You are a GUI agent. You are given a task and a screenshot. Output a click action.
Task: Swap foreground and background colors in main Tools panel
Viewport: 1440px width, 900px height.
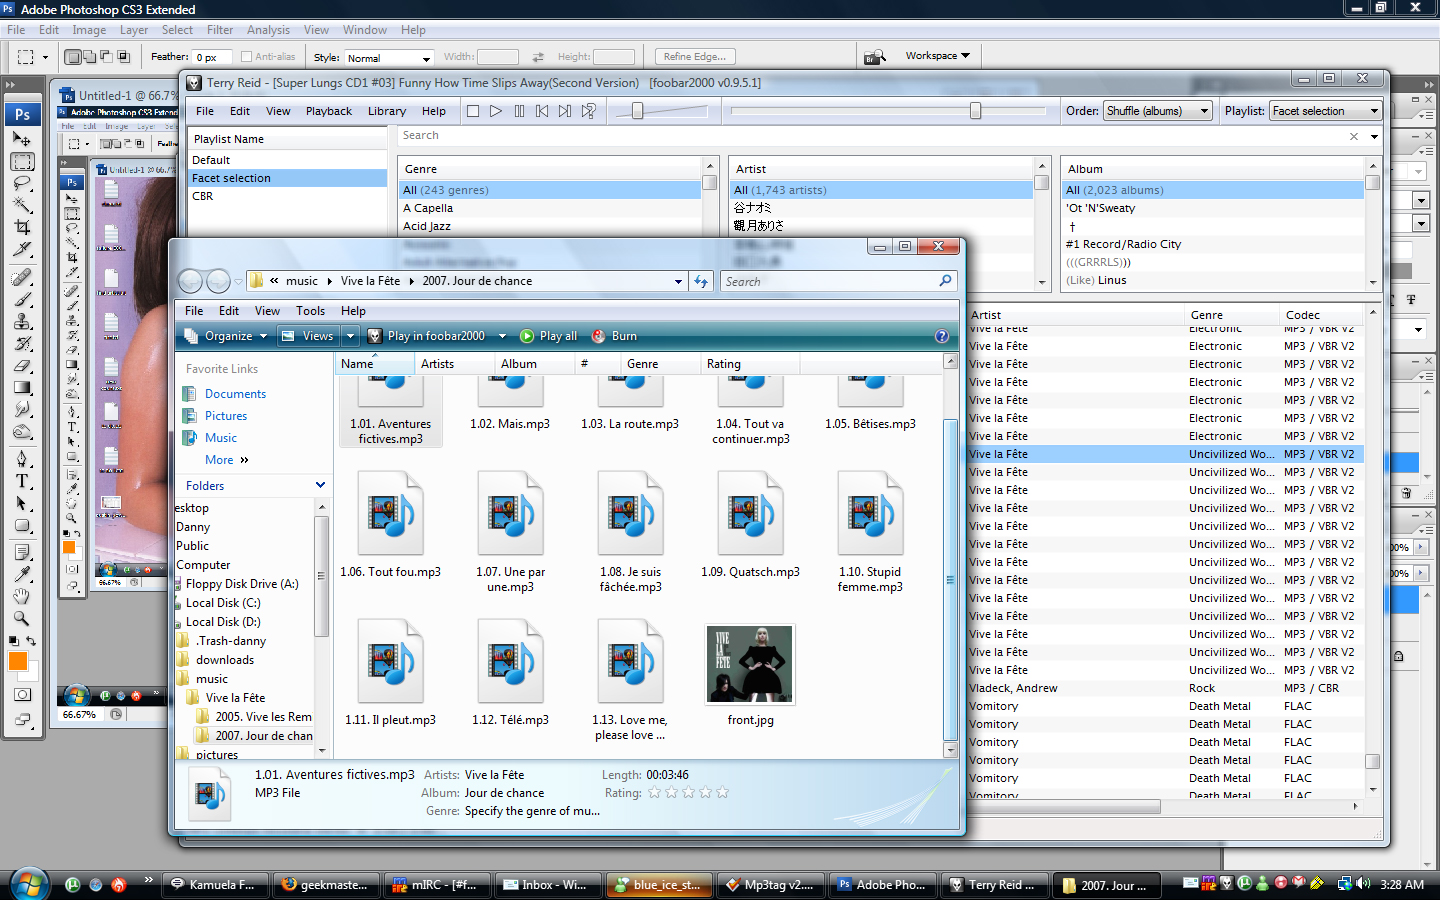click(31, 641)
